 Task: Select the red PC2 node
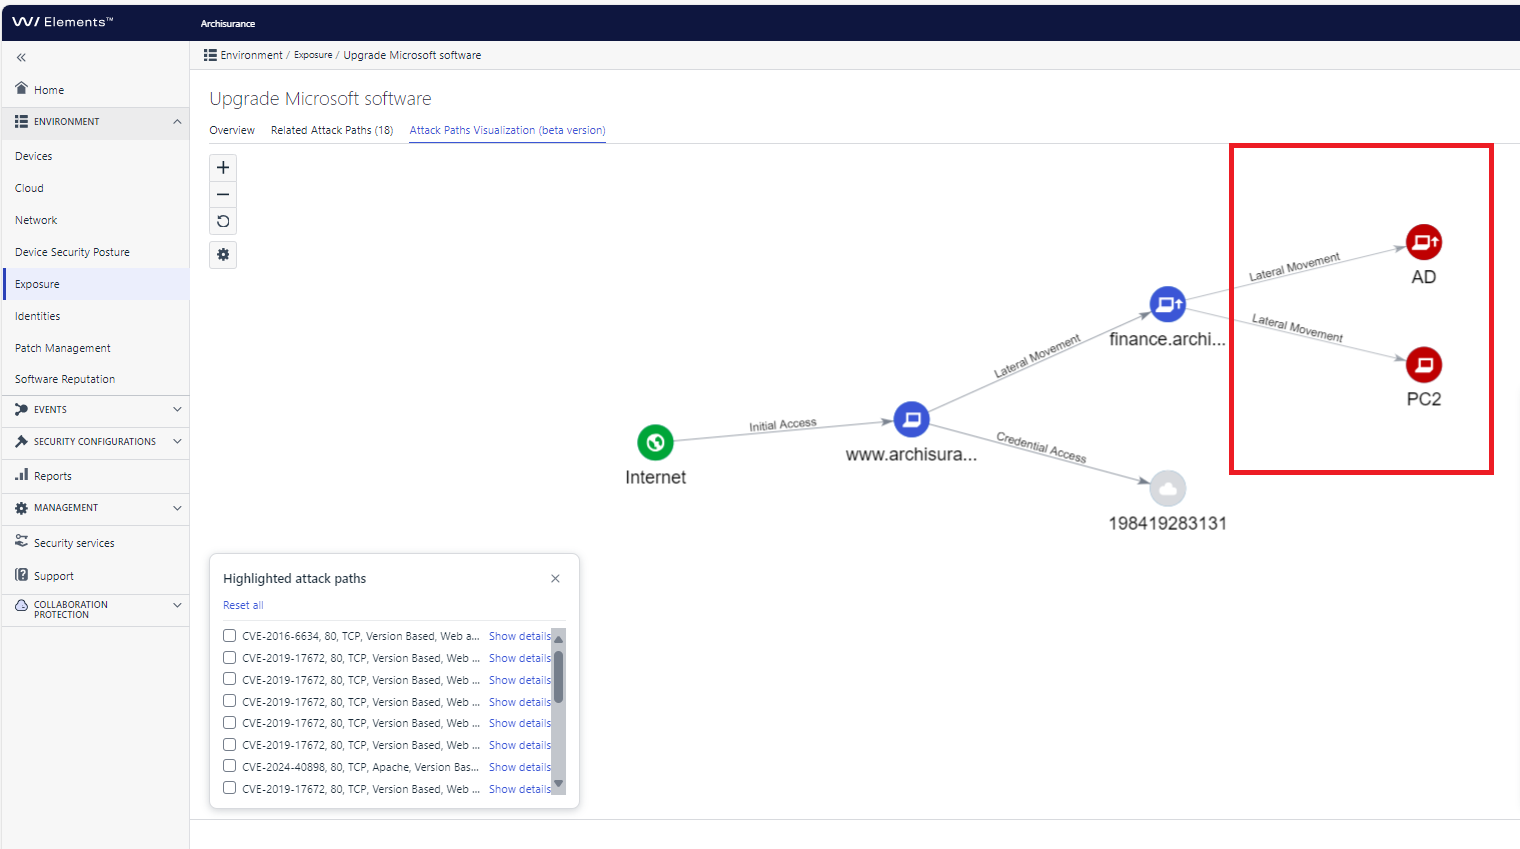1424,364
